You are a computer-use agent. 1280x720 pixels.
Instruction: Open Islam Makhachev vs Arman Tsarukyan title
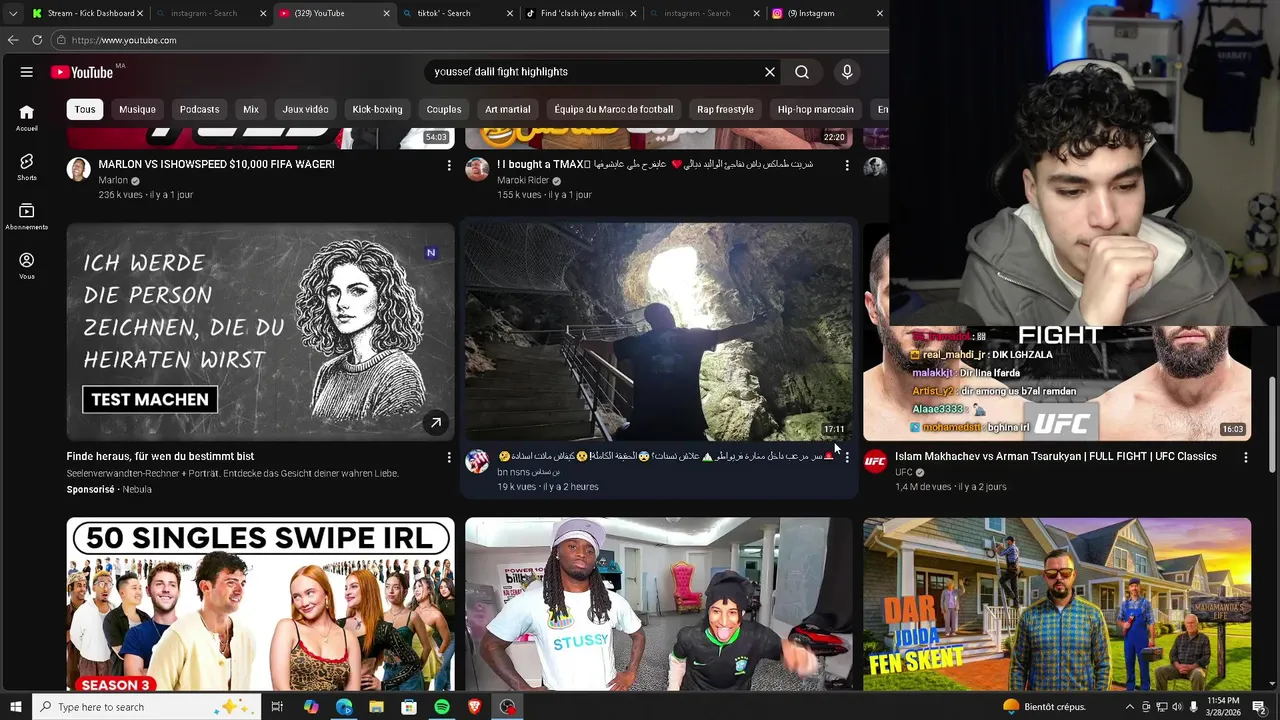(1056, 456)
